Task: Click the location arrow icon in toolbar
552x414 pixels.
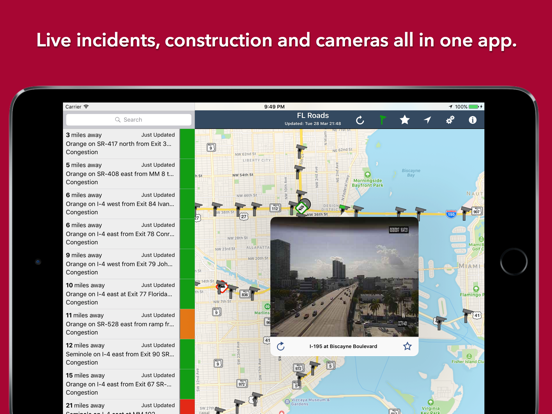Action: point(427,120)
